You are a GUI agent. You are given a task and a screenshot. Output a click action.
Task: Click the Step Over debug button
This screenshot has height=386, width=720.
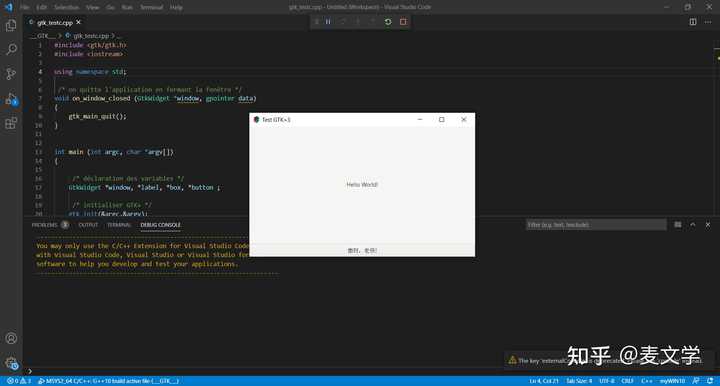[x=343, y=22]
